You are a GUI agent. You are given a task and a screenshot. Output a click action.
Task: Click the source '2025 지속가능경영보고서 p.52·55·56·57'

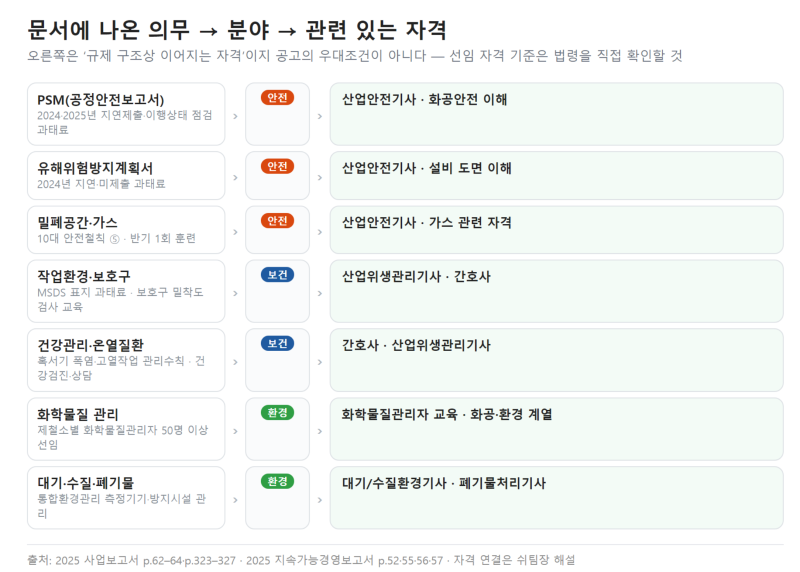tap(344, 560)
